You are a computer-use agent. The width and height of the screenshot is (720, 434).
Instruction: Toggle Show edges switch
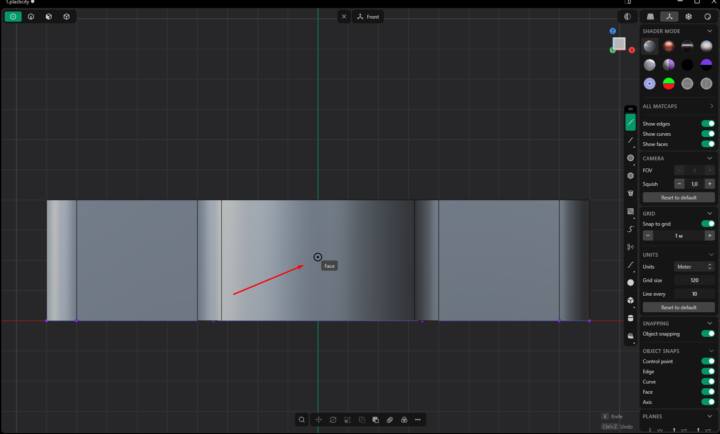[708, 124]
